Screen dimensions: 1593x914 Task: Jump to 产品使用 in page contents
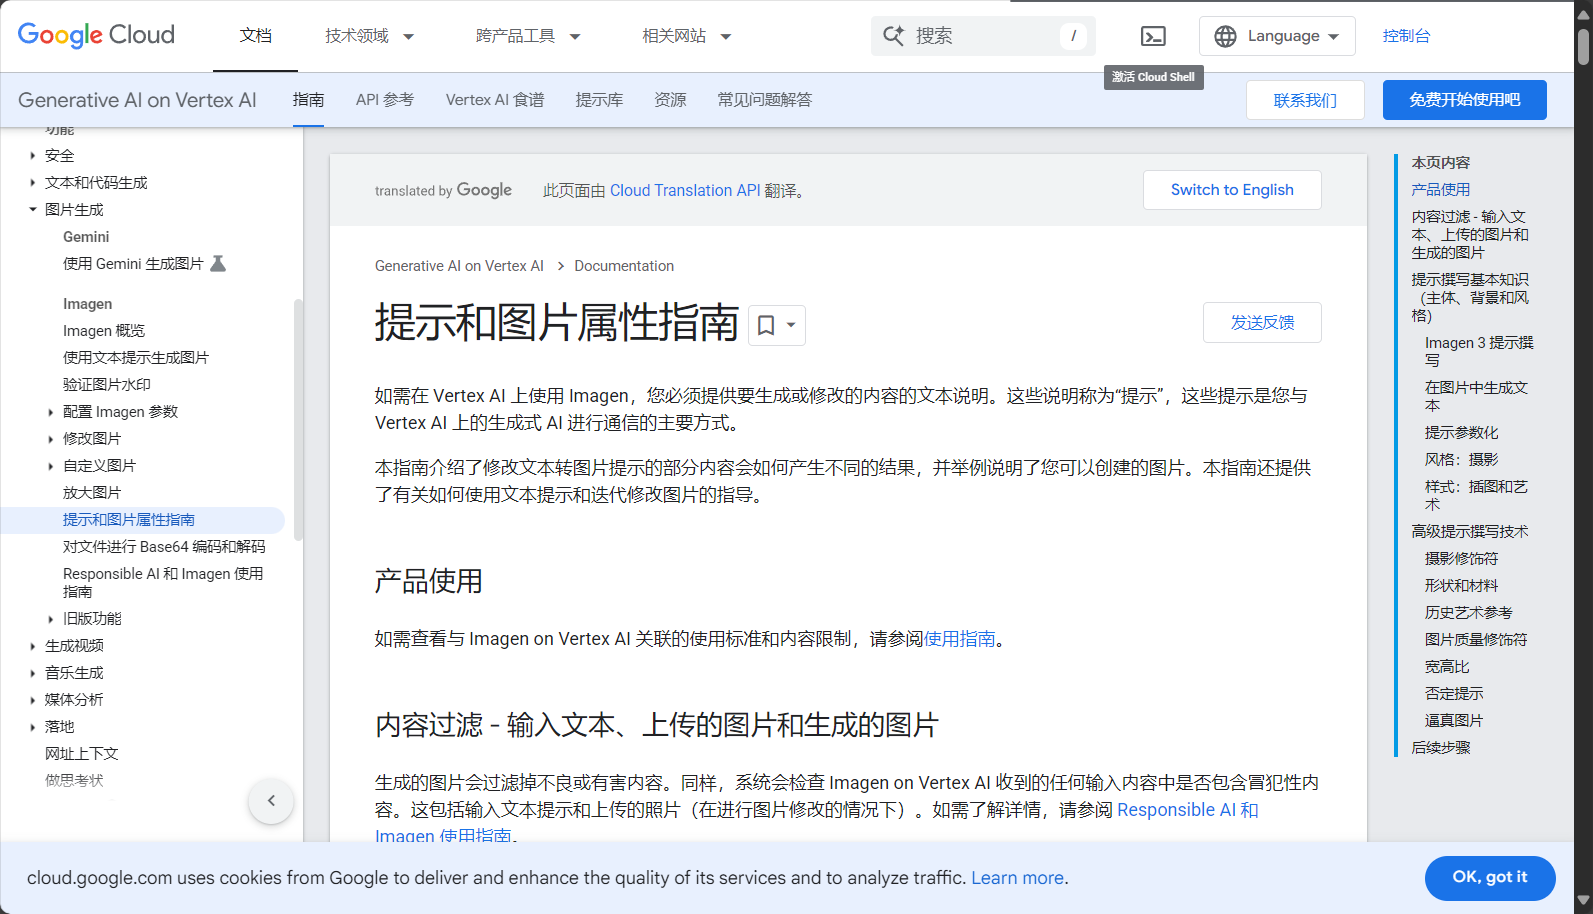point(1441,189)
